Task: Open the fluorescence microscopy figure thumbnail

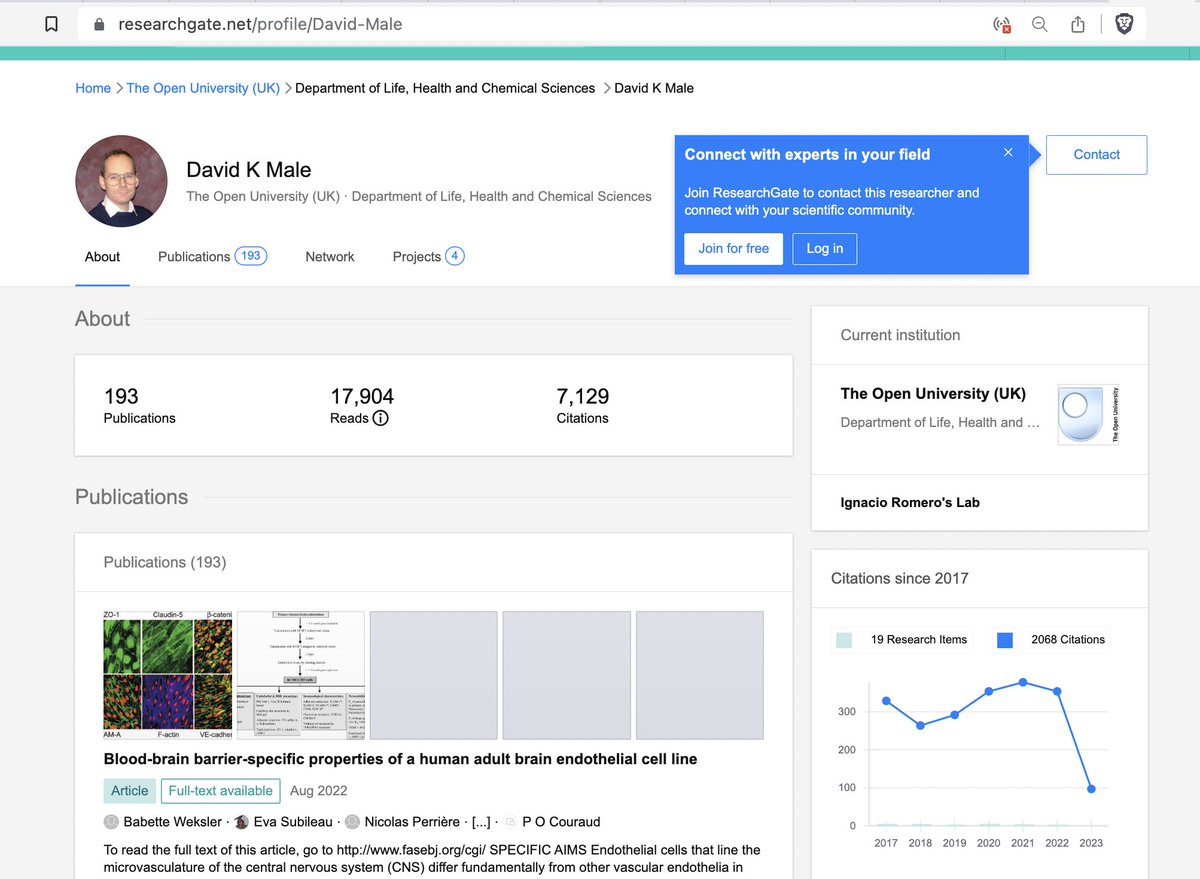Action: tap(168, 675)
